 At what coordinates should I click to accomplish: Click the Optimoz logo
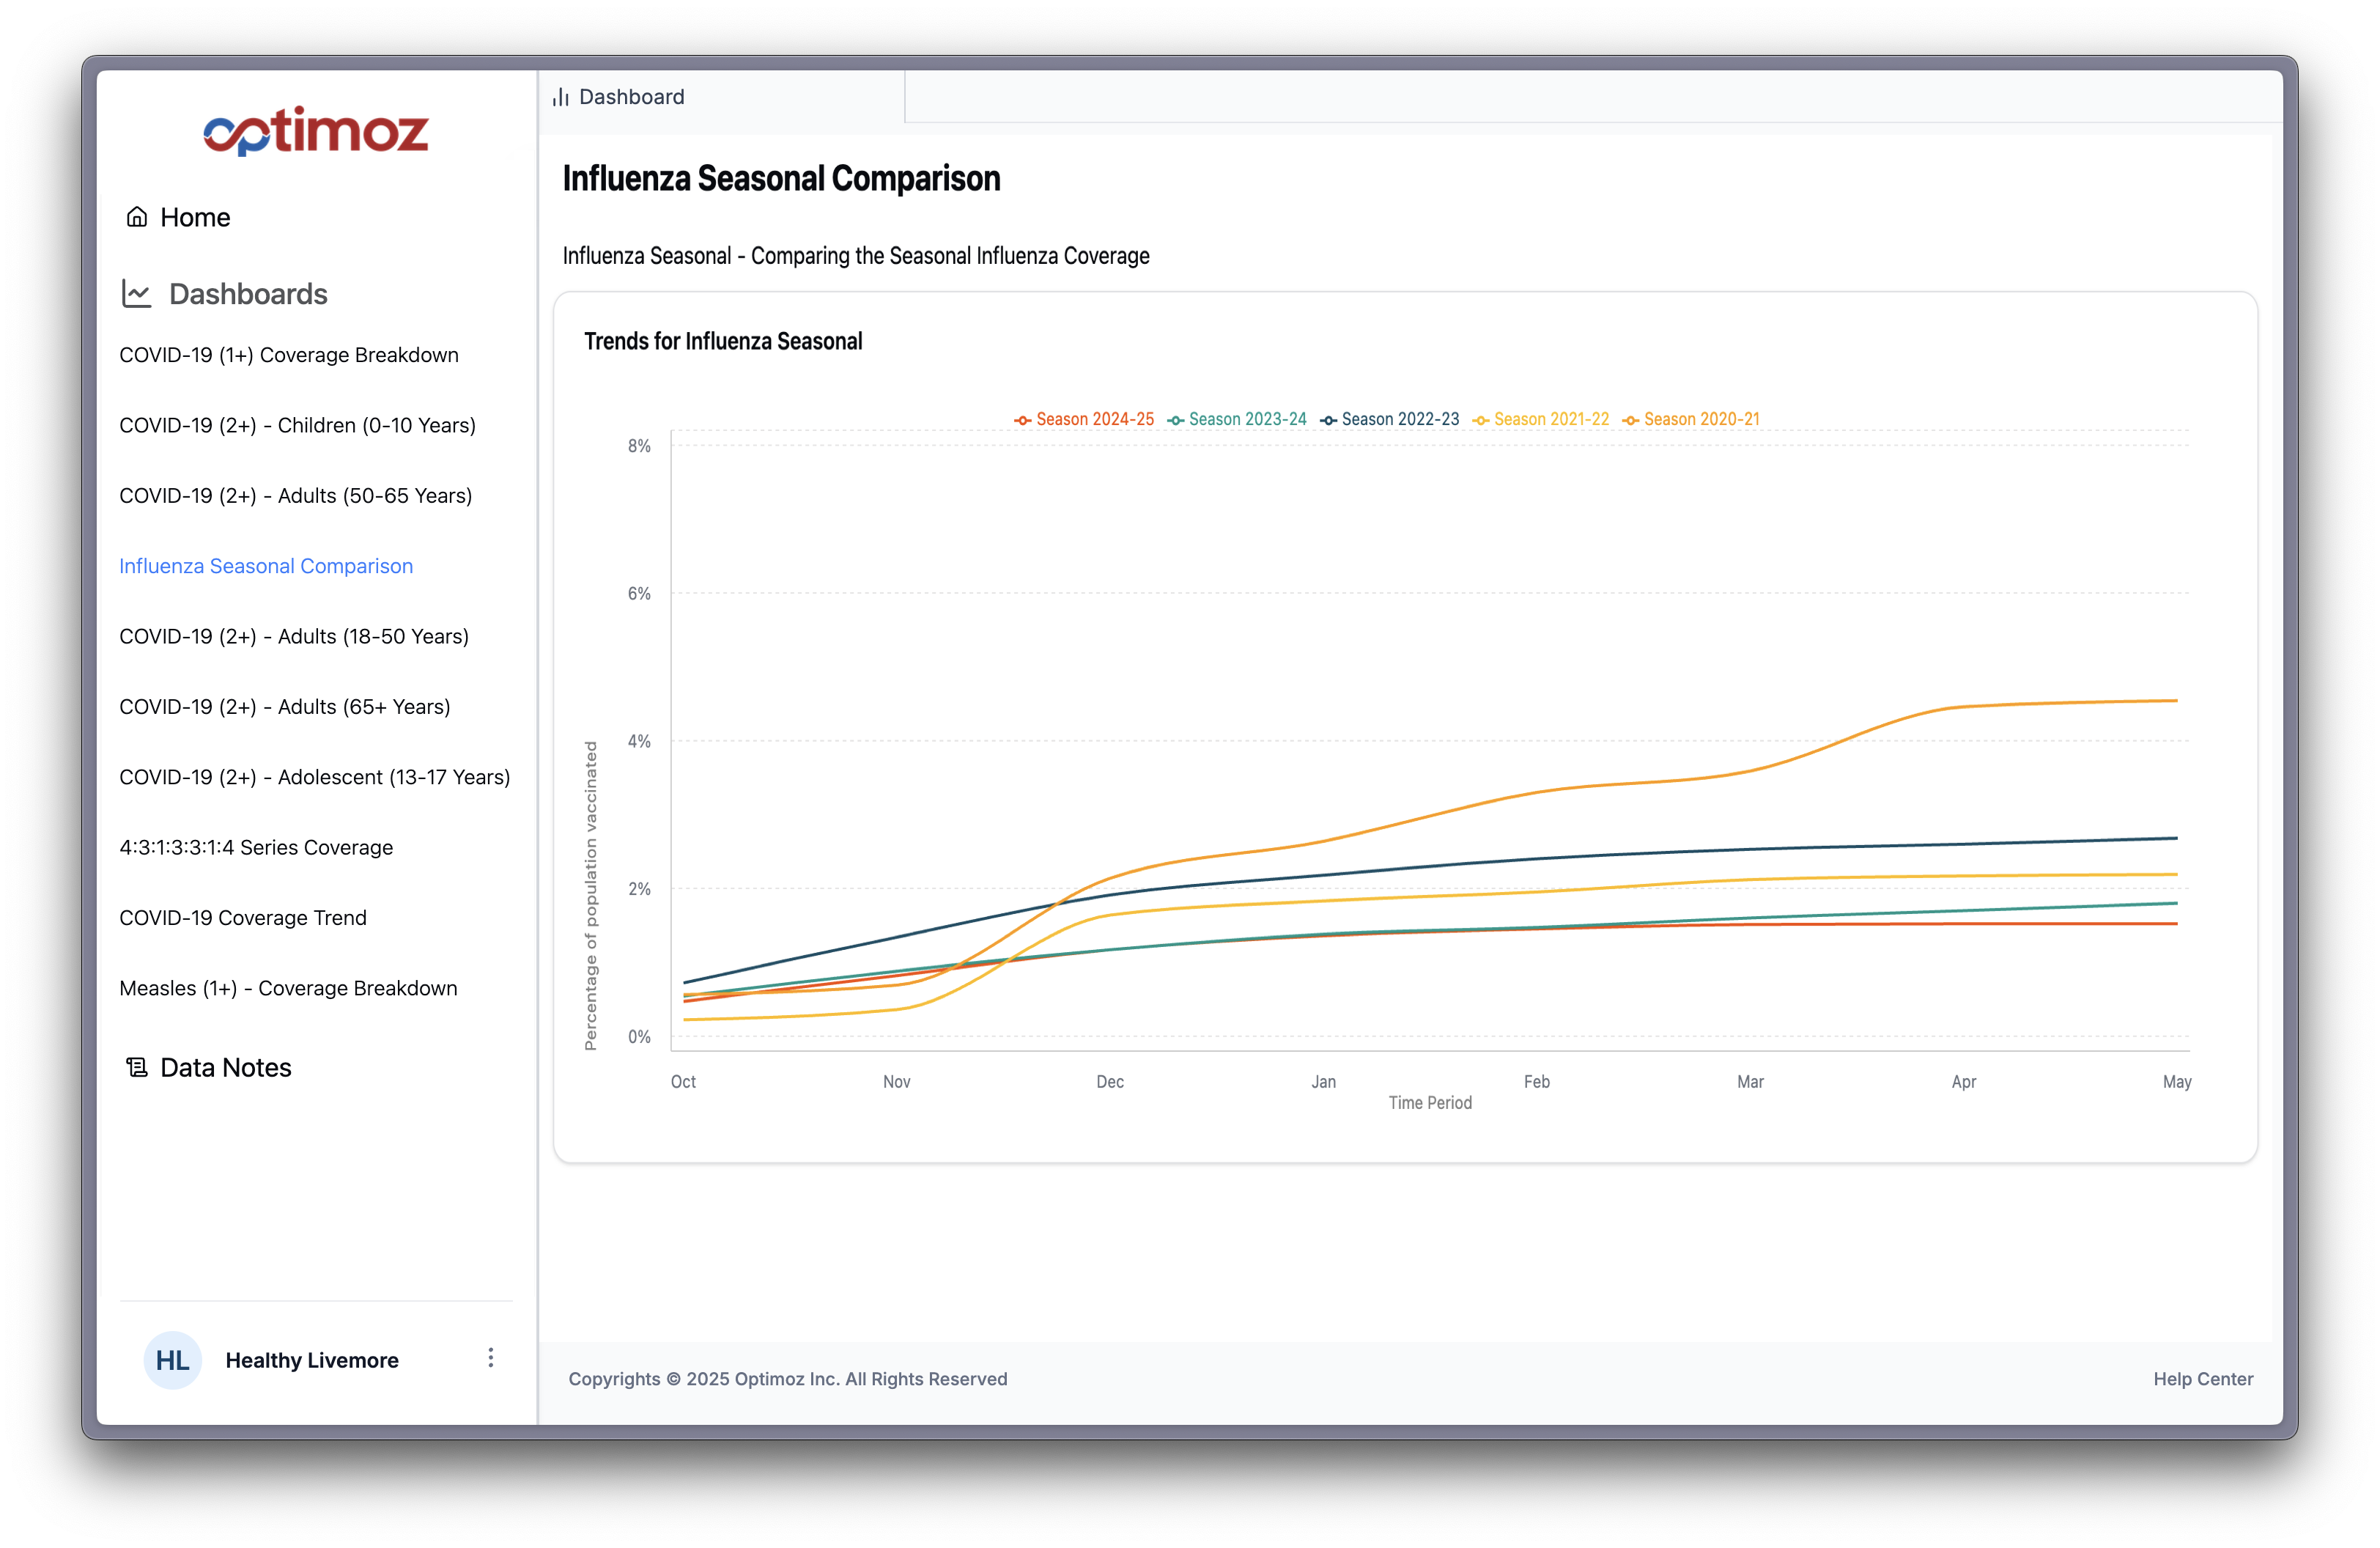coord(316,130)
